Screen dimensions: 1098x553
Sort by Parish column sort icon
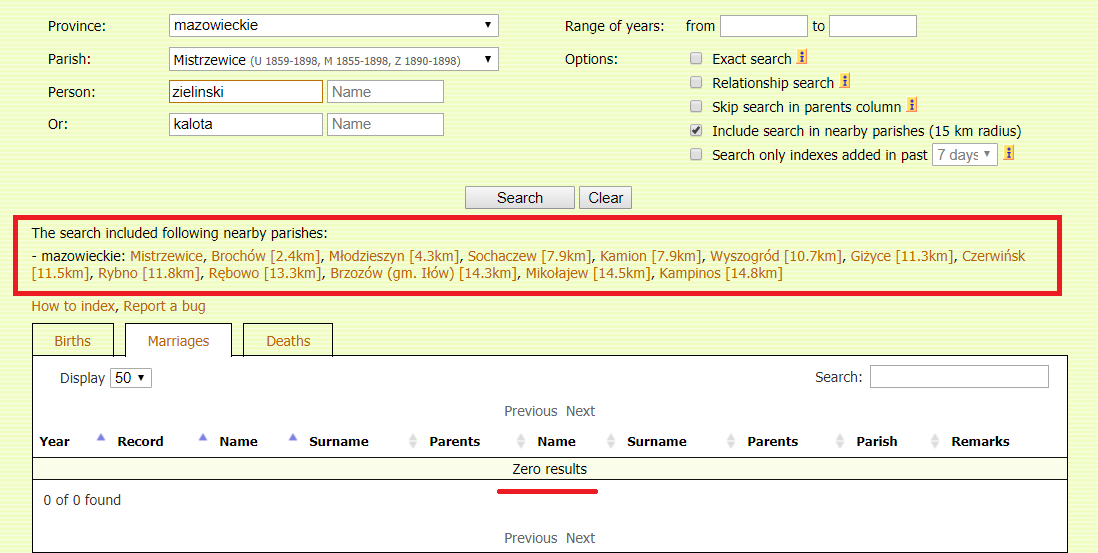(935, 441)
